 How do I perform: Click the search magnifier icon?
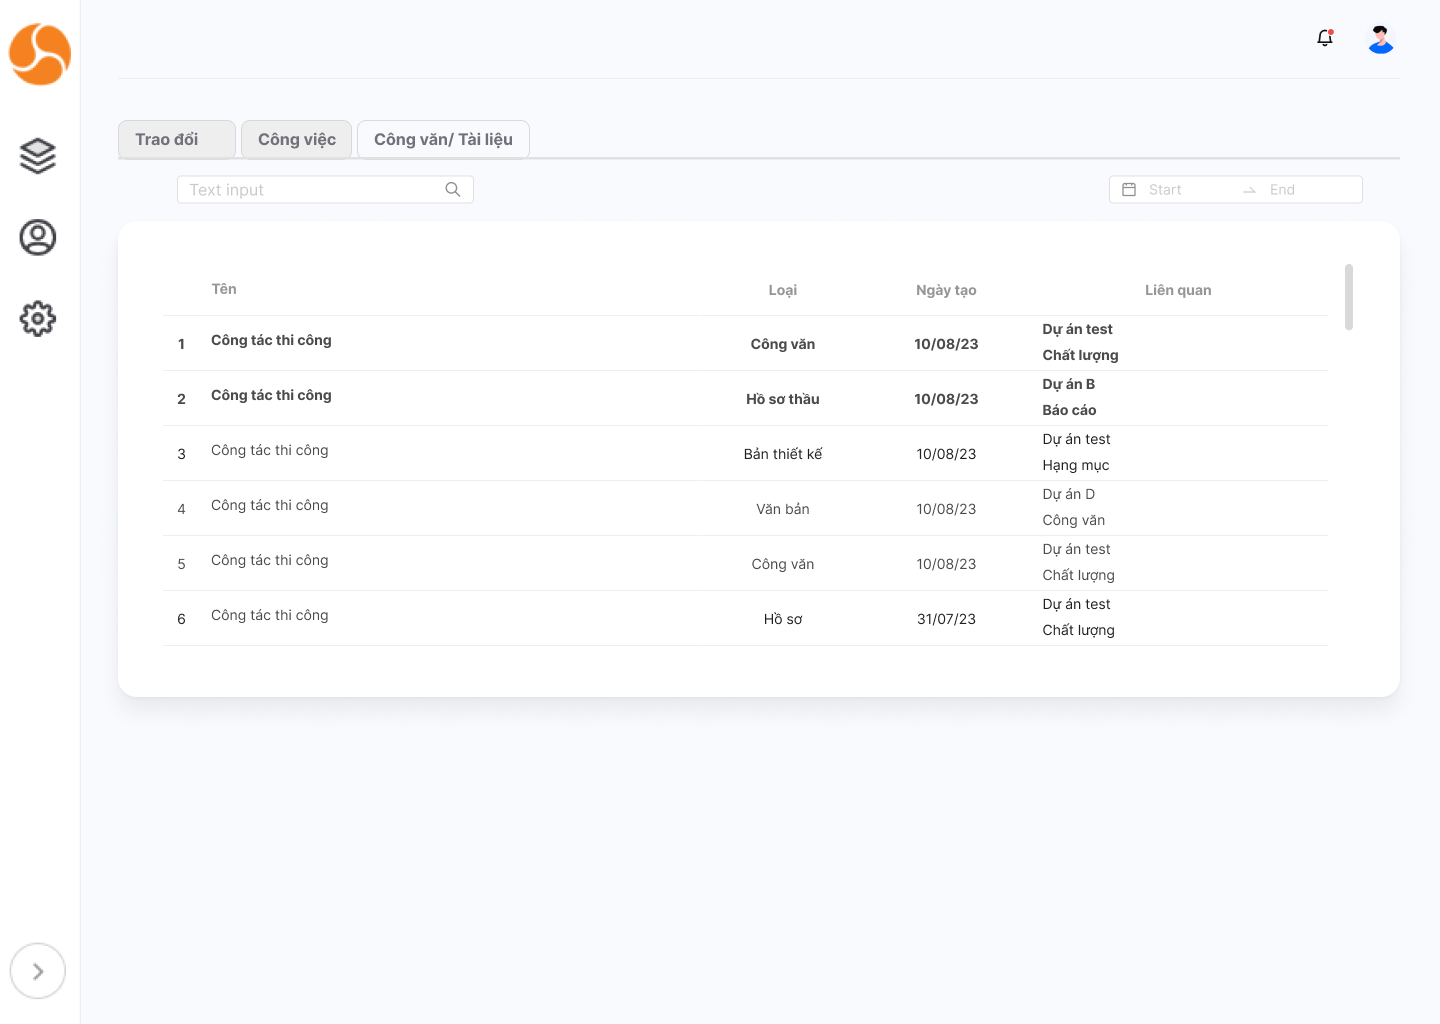(453, 190)
